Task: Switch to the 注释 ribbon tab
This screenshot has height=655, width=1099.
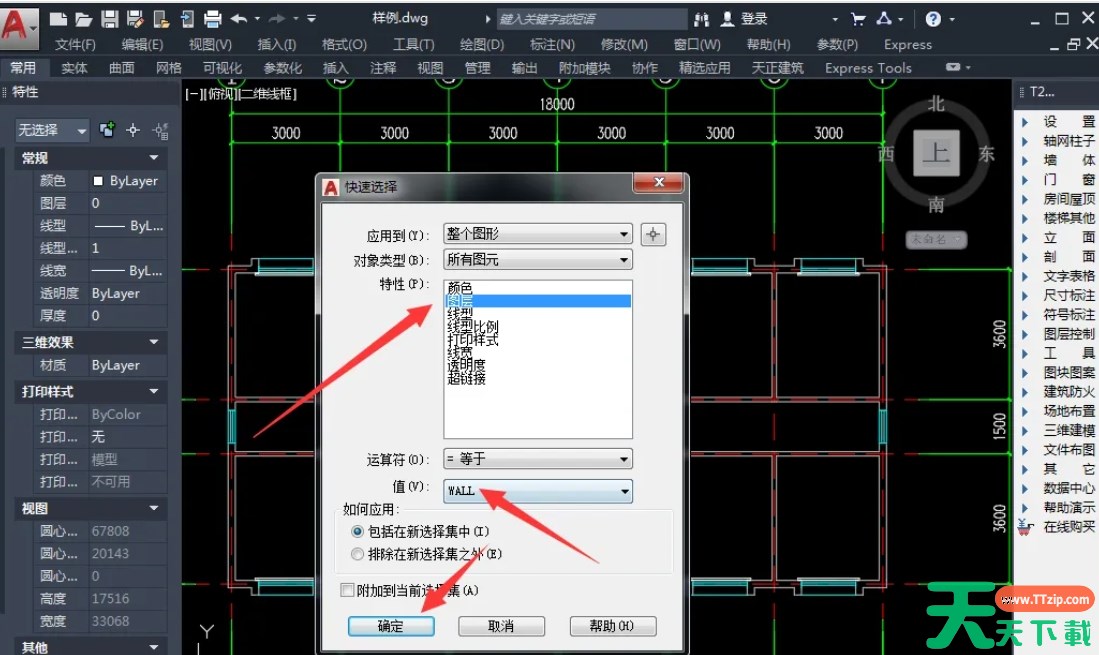Action: coord(382,68)
